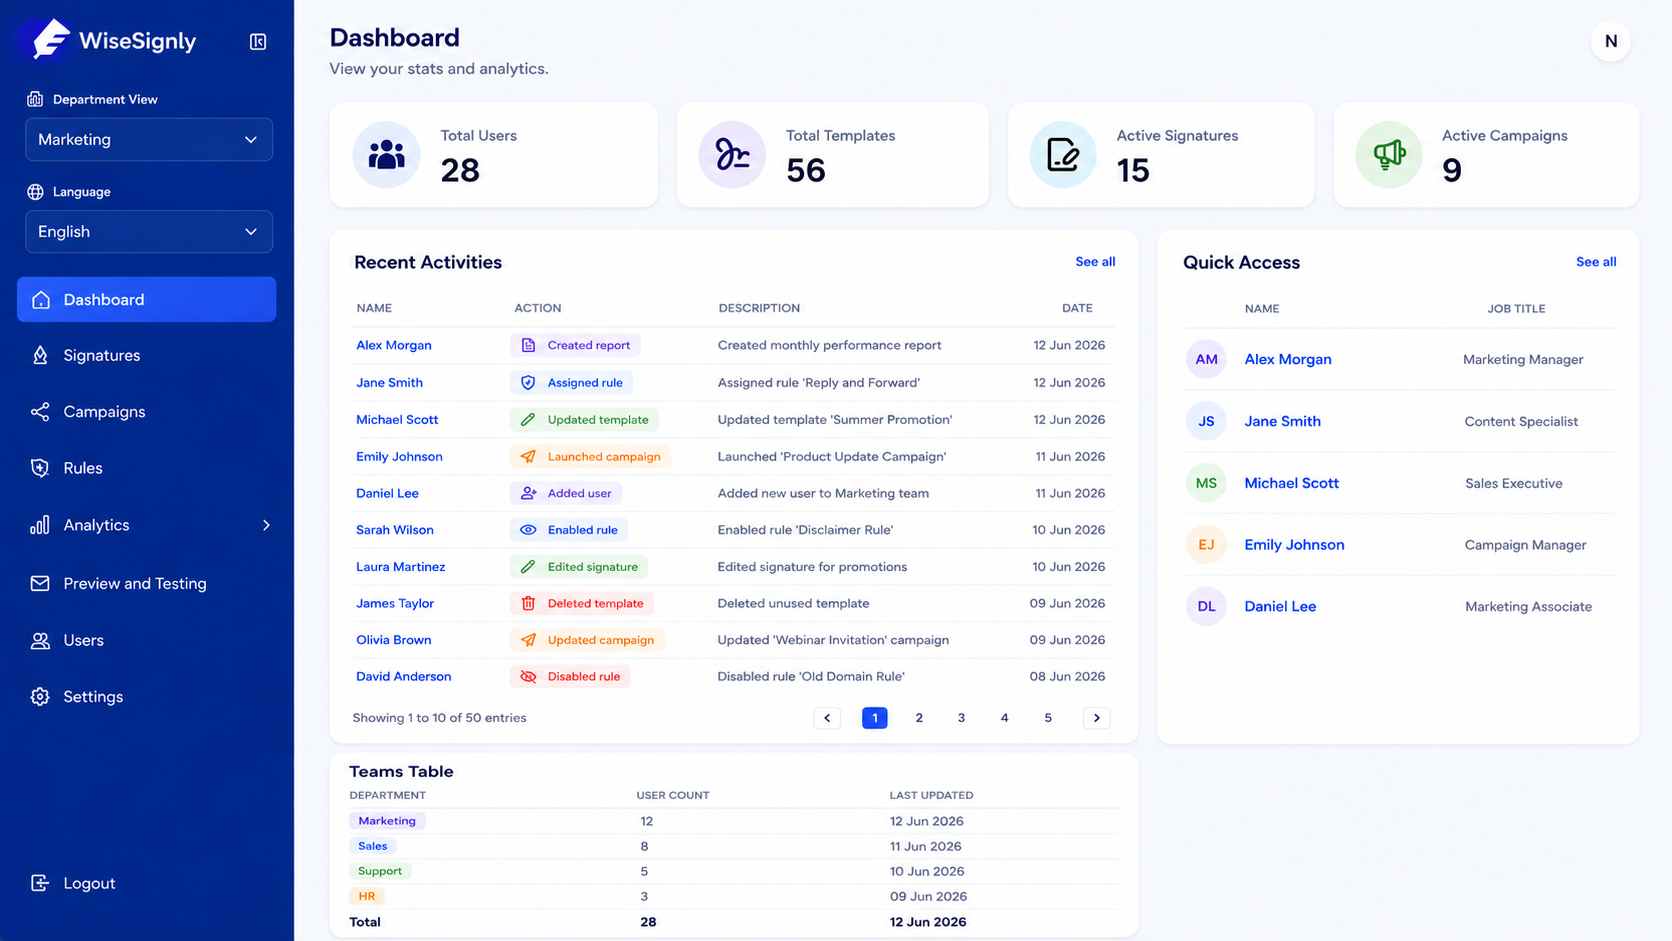This screenshot has height=941, width=1672.
Task: Click the Total Users people icon
Action: click(386, 155)
